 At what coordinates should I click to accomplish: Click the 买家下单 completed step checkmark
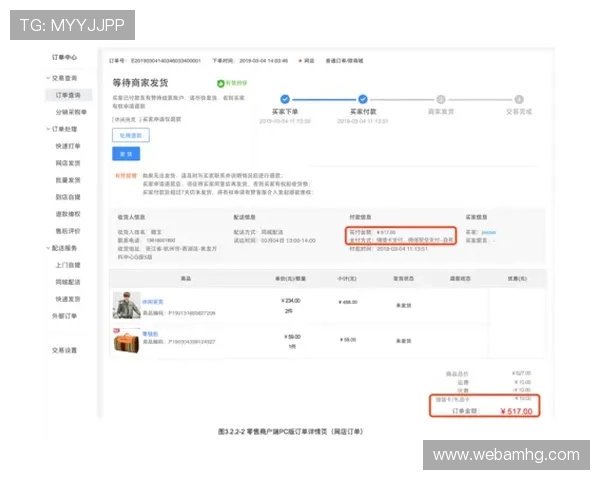point(285,99)
